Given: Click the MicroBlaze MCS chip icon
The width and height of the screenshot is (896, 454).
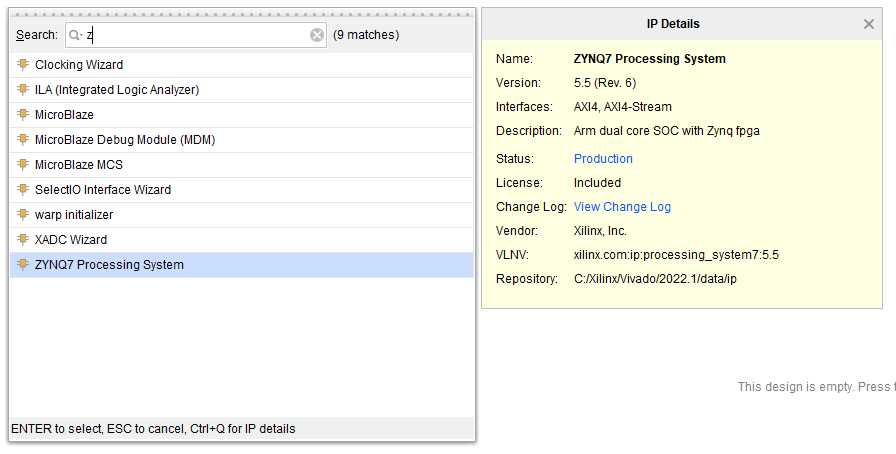Looking at the screenshot, I should [x=23, y=165].
